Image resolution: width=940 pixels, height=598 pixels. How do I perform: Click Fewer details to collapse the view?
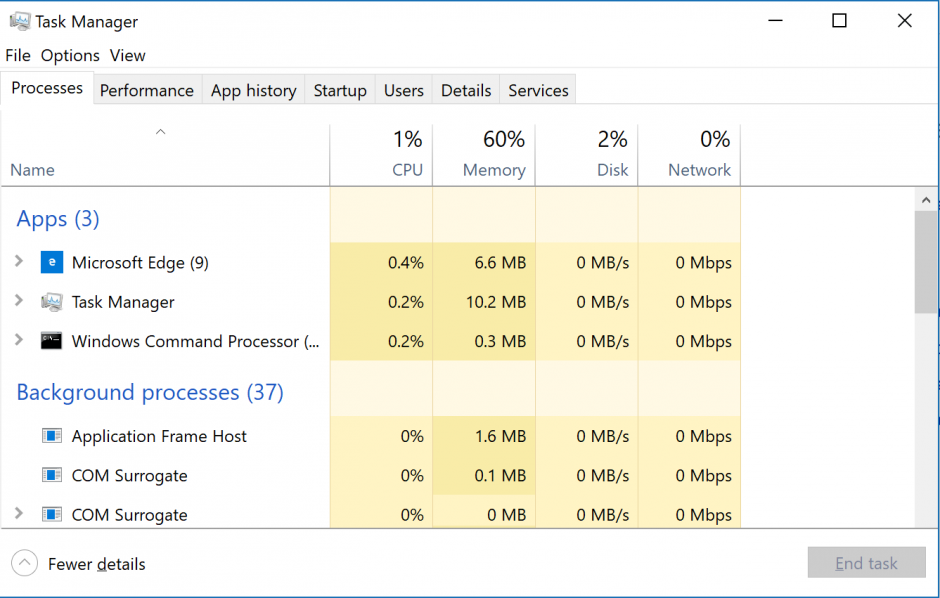click(95, 563)
